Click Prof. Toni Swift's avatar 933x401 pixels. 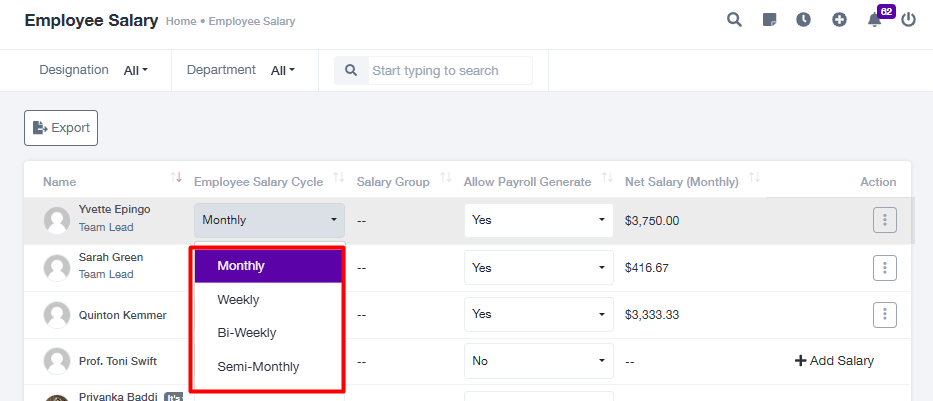click(57, 361)
